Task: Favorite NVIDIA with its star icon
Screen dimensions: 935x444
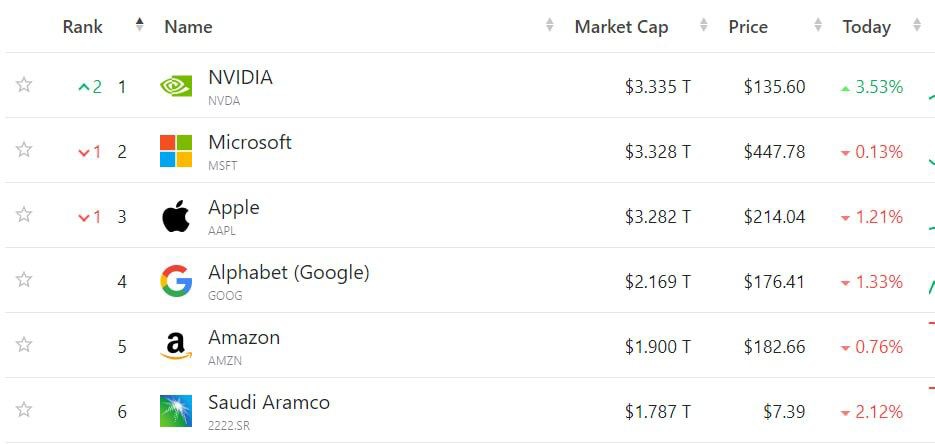Action: pos(24,85)
